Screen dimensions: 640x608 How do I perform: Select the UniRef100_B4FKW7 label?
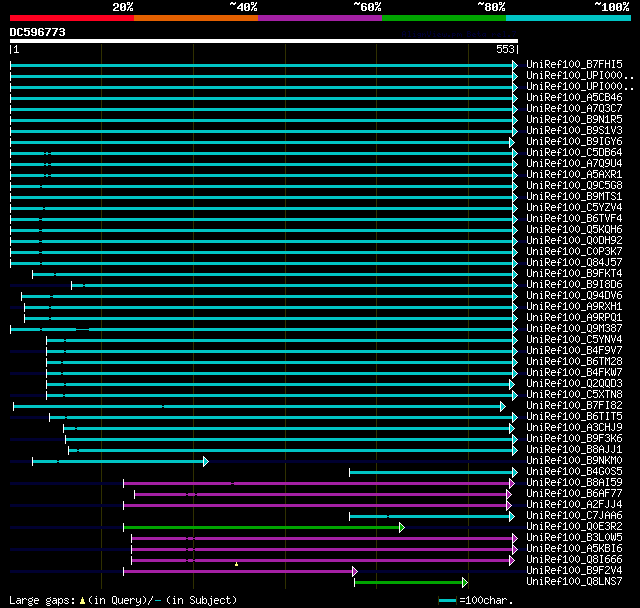coord(574,373)
